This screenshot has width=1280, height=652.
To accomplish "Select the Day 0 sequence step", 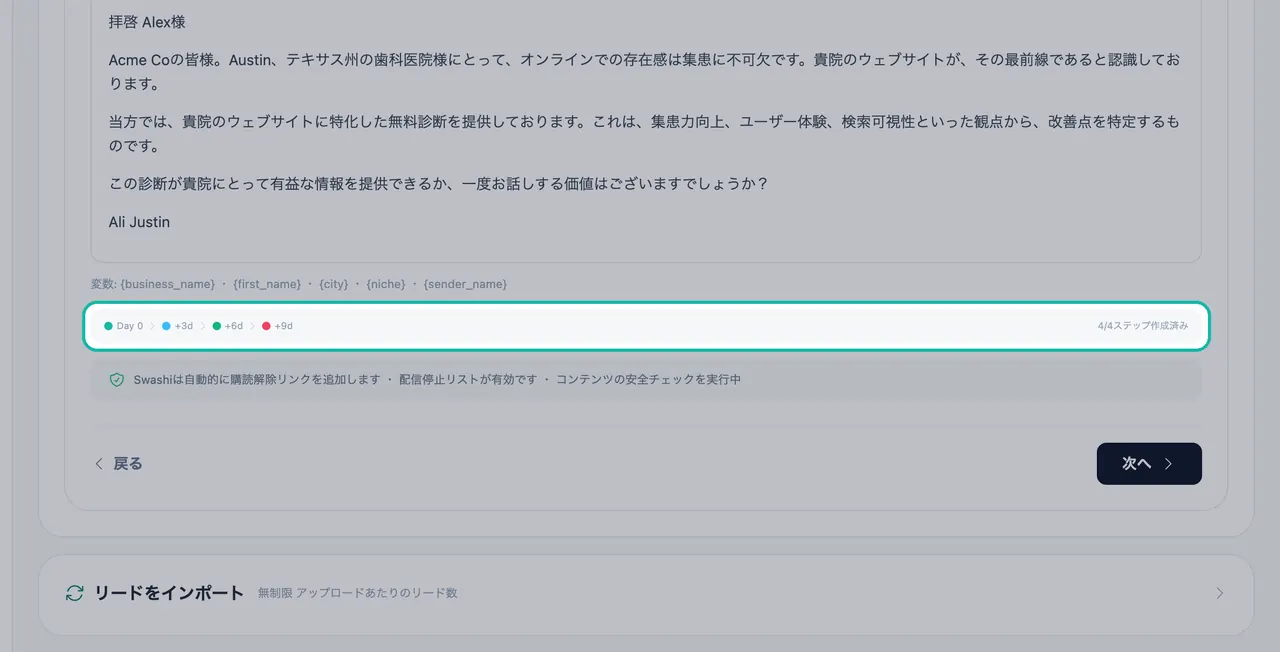I will coord(124,326).
